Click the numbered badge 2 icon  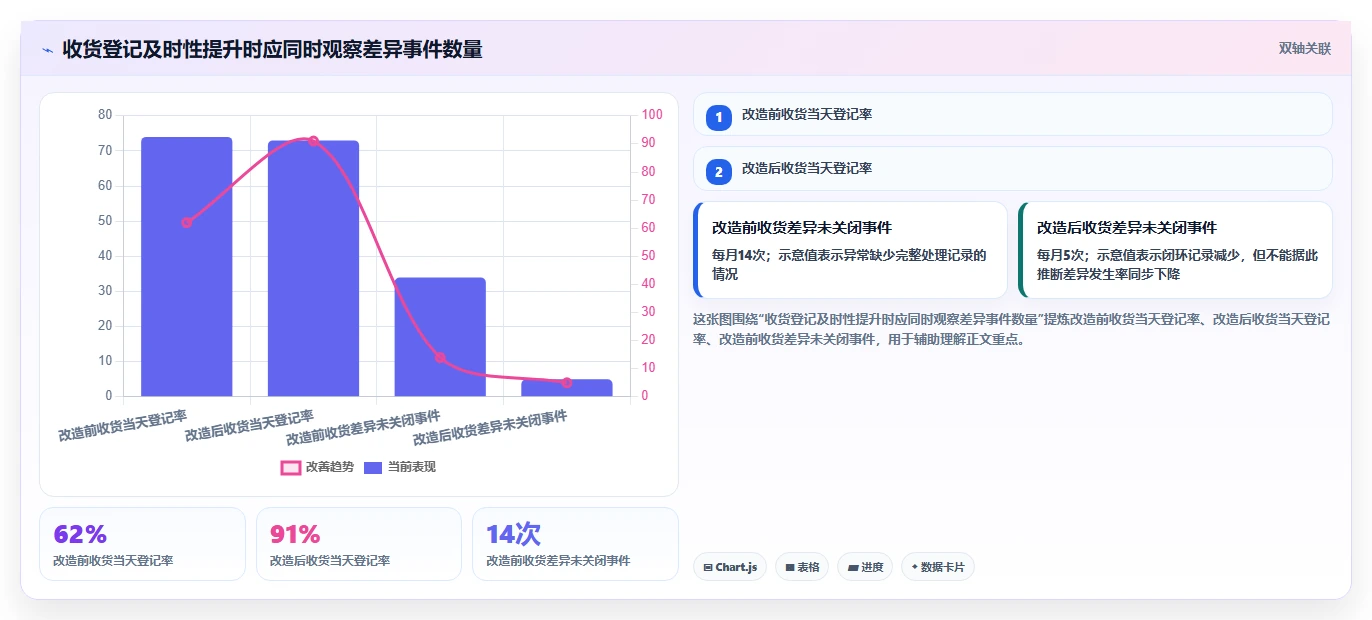click(719, 172)
